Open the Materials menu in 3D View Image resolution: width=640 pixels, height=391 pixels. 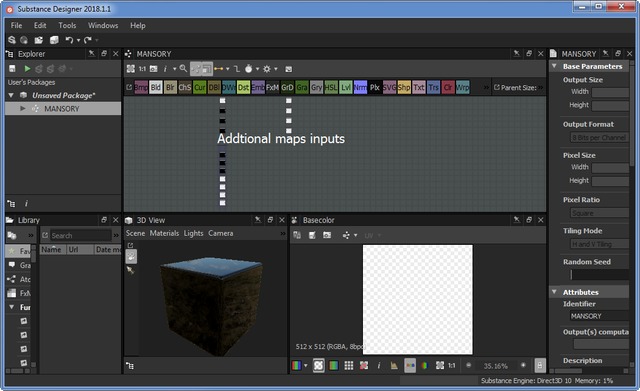click(x=164, y=233)
